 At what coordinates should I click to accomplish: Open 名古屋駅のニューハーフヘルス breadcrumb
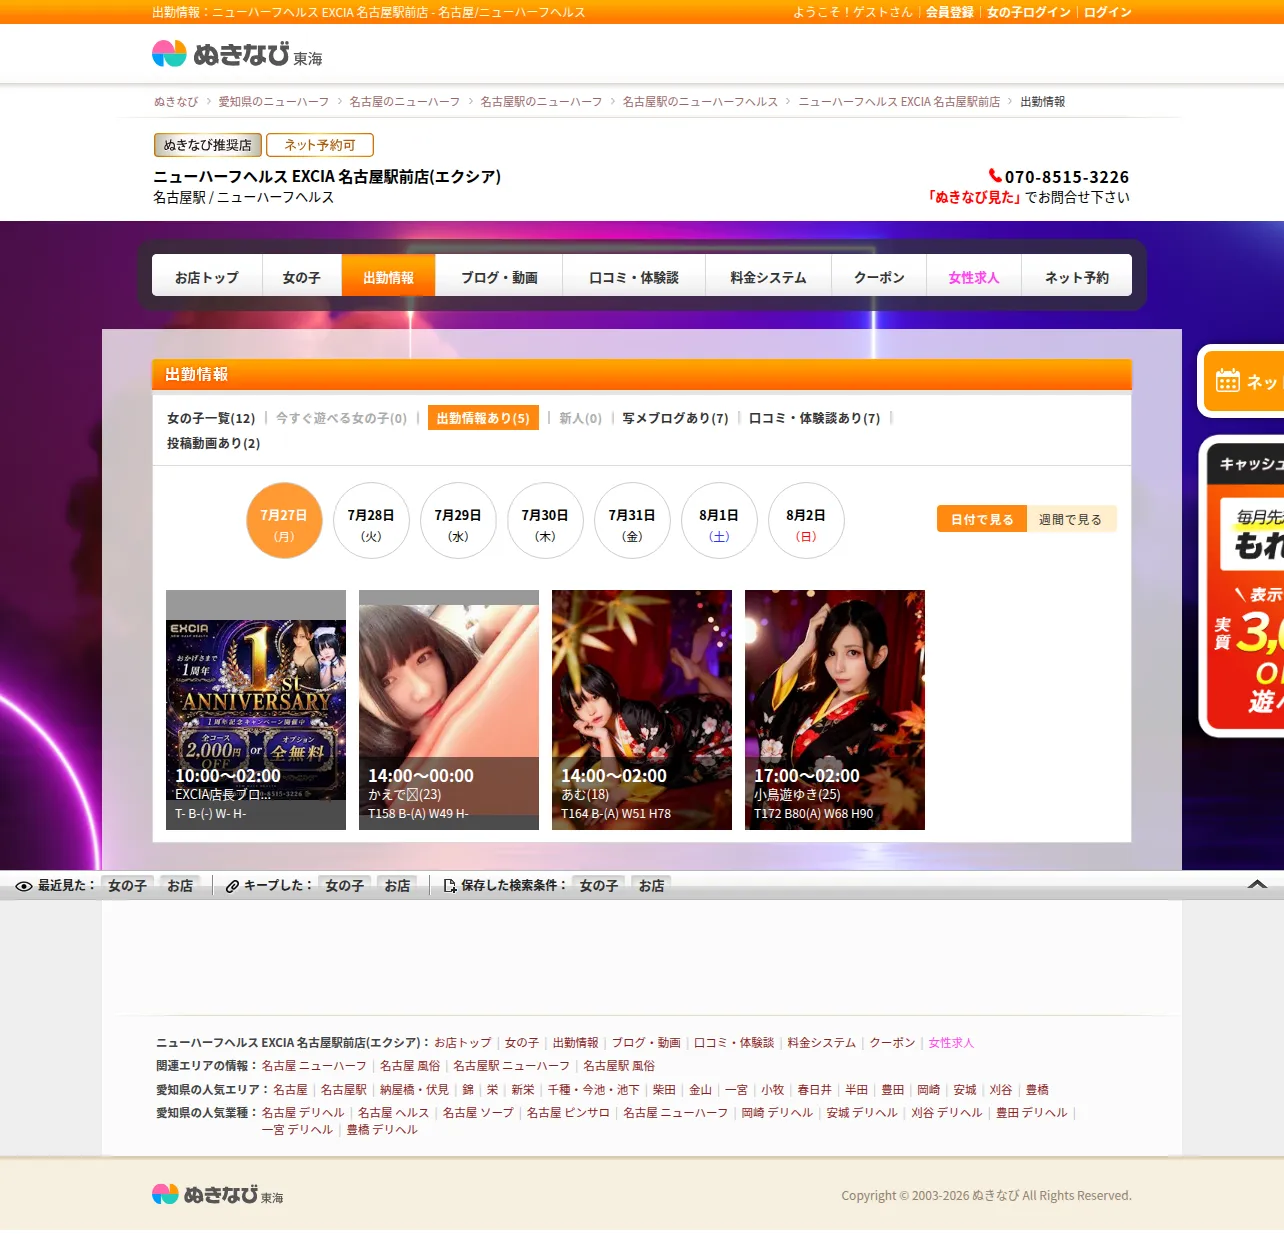[700, 102]
